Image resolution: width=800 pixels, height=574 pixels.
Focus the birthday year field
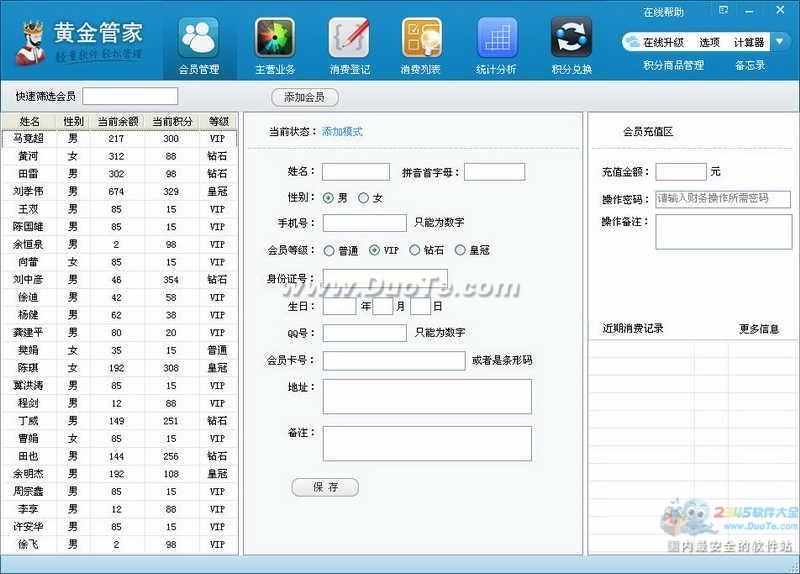click(x=339, y=306)
